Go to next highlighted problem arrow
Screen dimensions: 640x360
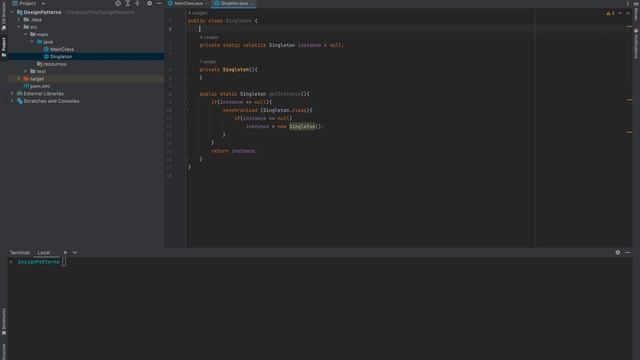pyautogui.click(x=628, y=13)
